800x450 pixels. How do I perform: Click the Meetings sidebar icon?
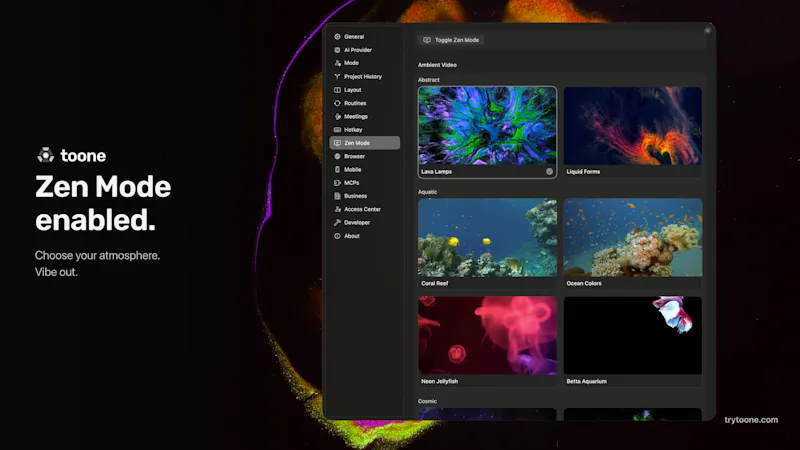tap(337, 116)
